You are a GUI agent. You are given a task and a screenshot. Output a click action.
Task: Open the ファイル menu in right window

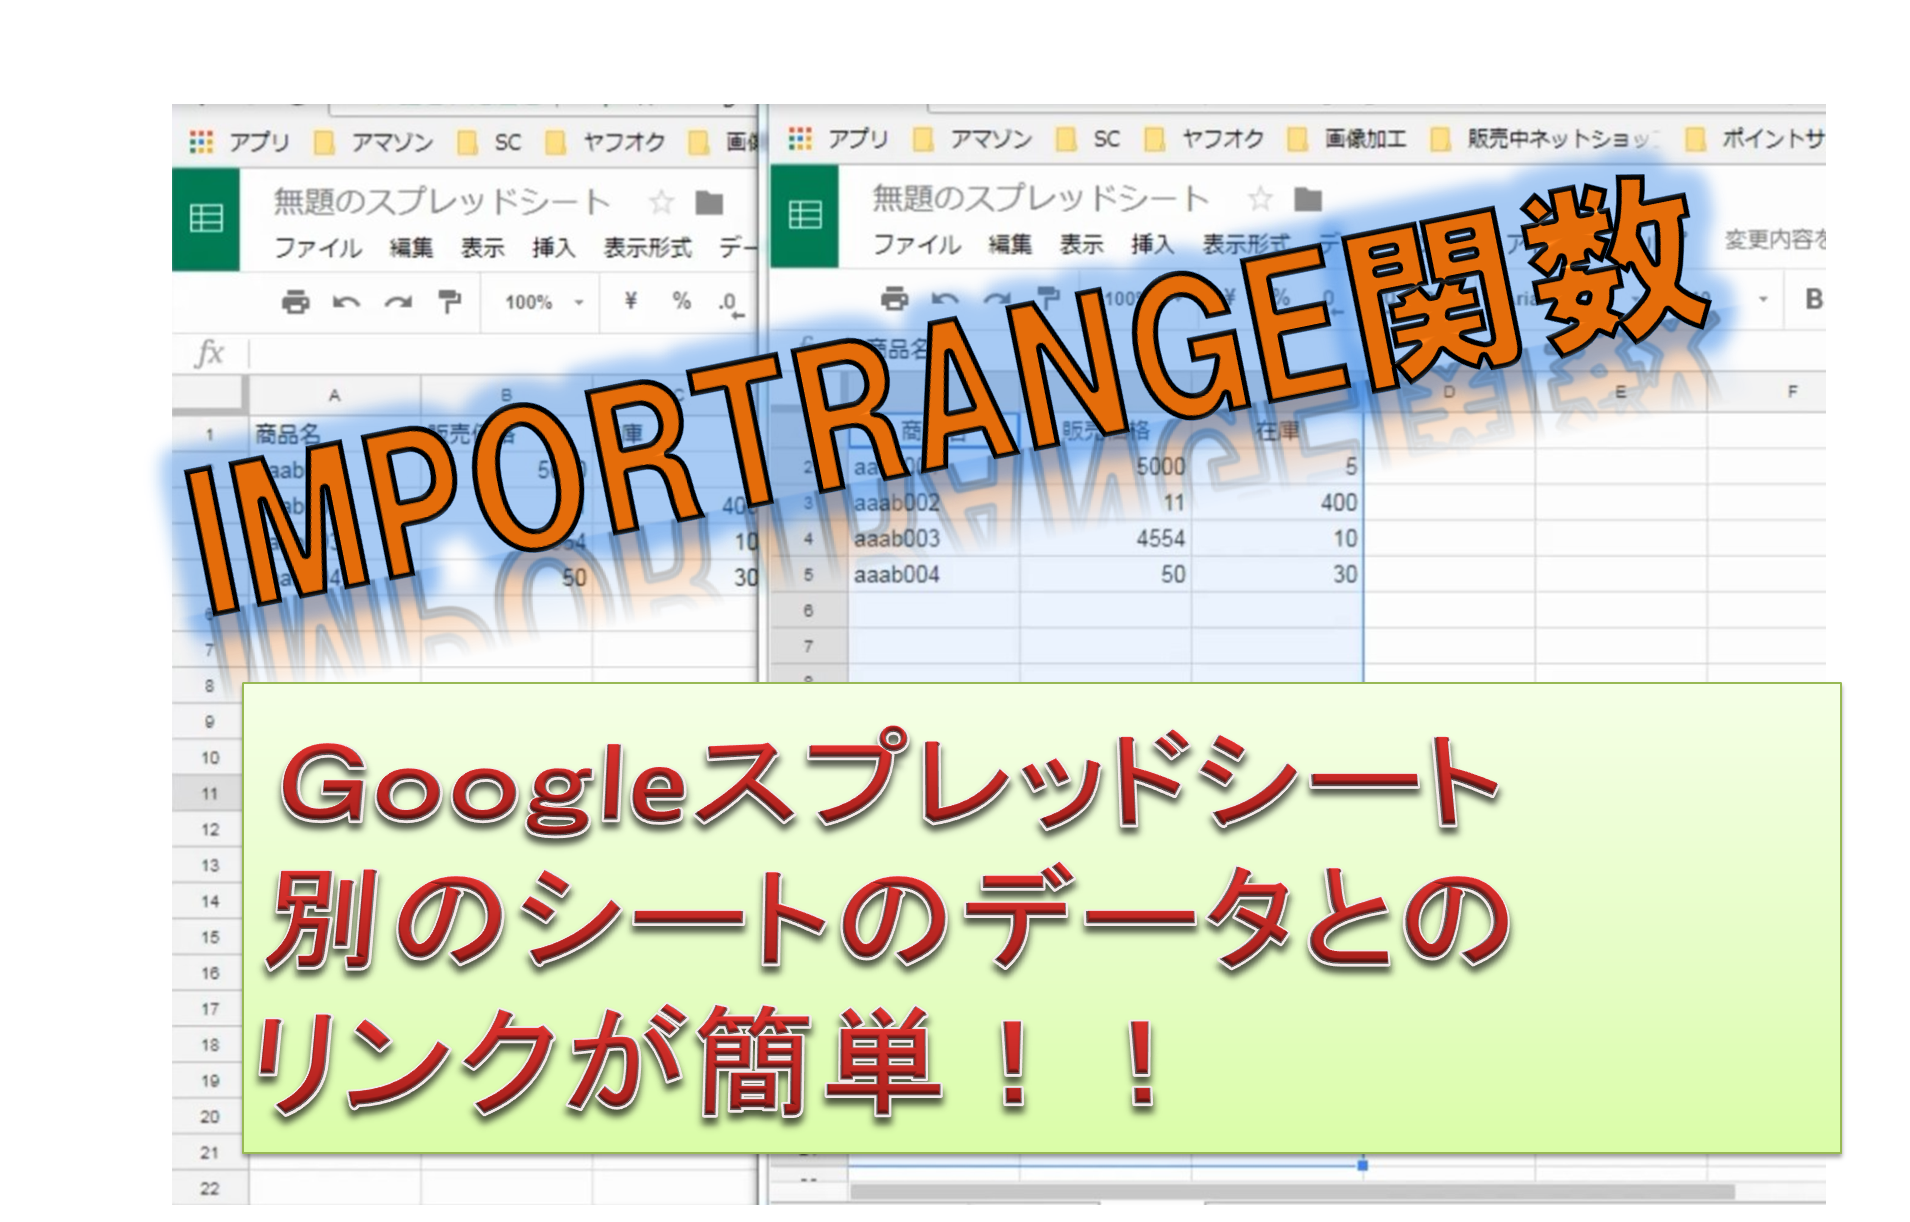tap(917, 244)
